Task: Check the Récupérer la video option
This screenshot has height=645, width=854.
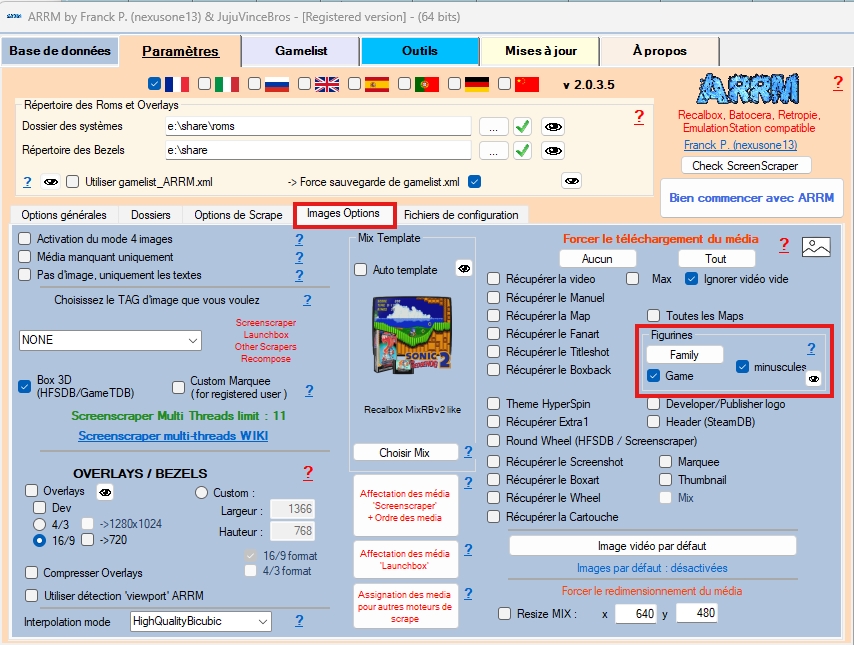Action: [x=494, y=279]
